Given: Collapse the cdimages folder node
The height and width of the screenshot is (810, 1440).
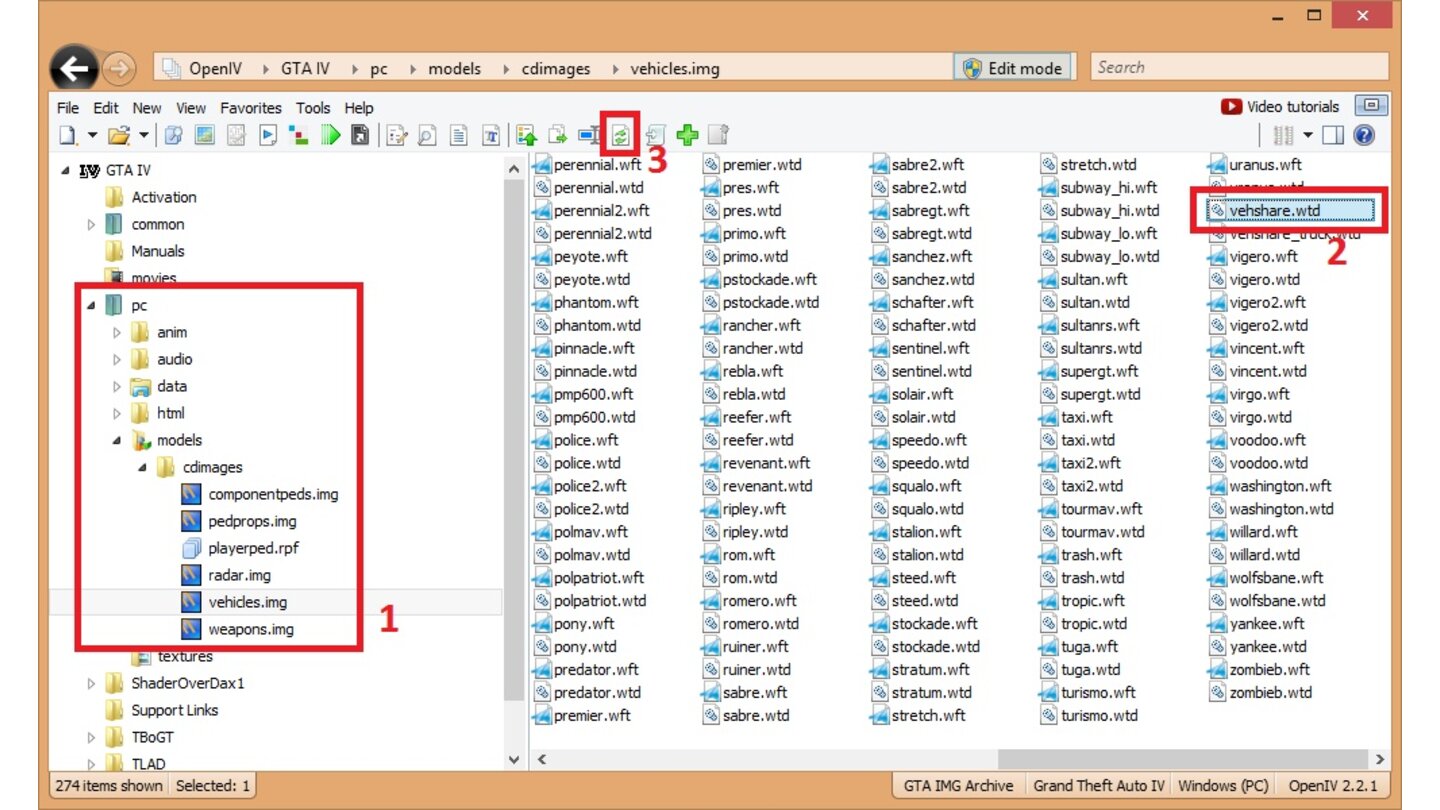Looking at the screenshot, I should tap(143, 468).
